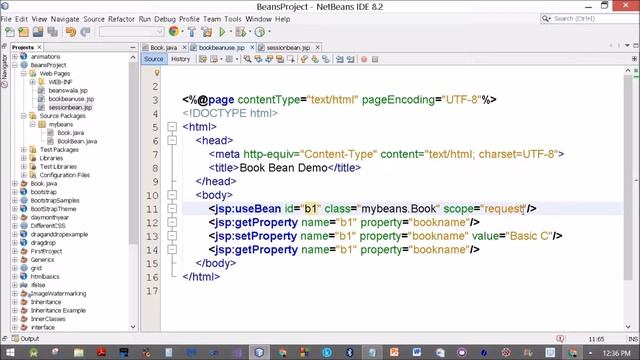Click the Undo arrow icon
Image resolution: width=640 pixels, height=360 pixels.
[x=71, y=32]
